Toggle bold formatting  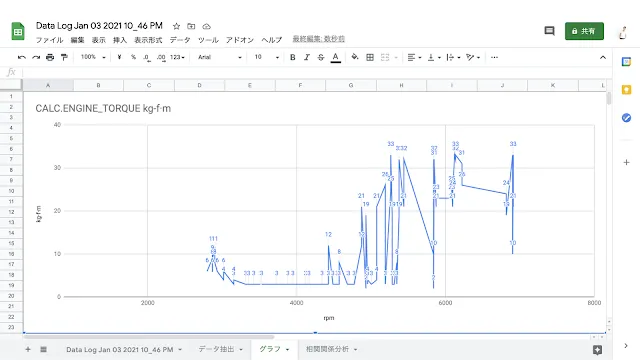pyautogui.click(x=292, y=57)
